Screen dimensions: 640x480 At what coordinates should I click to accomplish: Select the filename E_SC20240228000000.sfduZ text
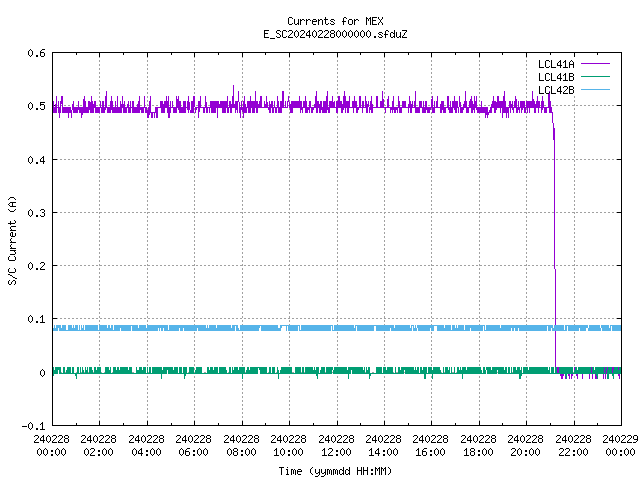click(x=335, y=34)
